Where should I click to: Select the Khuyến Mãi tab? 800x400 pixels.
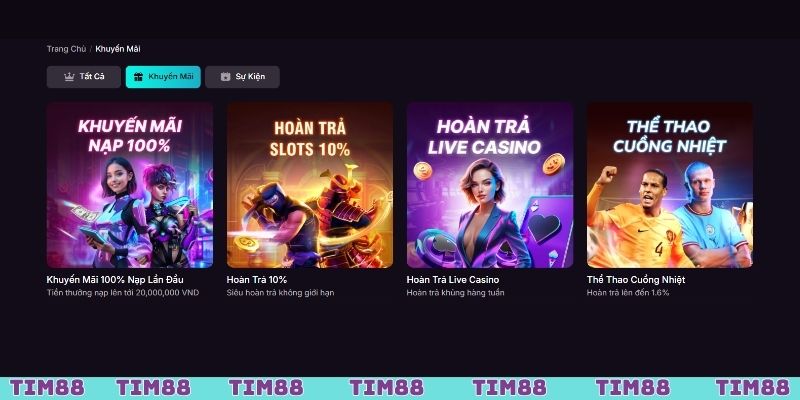pyautogui.click(x=163, y=77)
